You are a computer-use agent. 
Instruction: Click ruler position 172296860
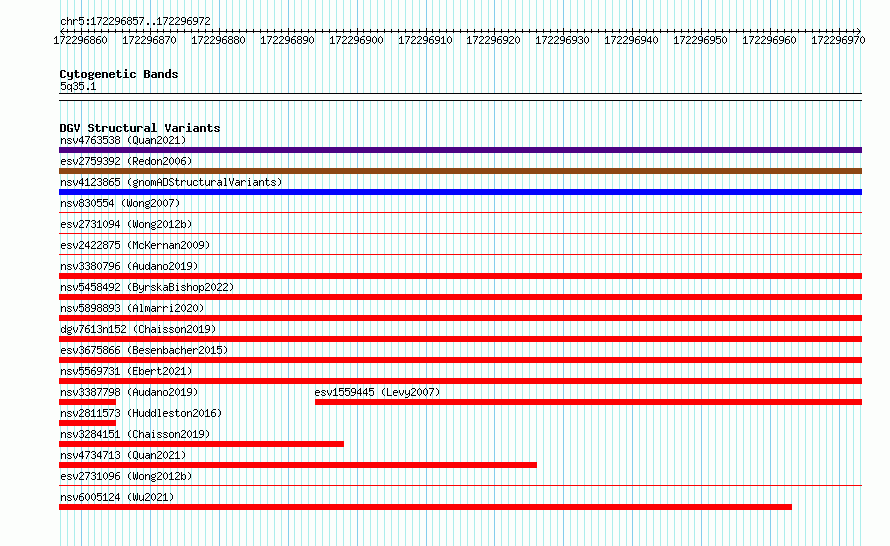(80, 40)
